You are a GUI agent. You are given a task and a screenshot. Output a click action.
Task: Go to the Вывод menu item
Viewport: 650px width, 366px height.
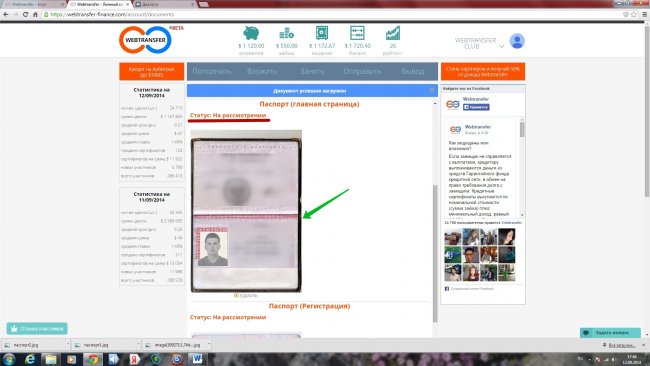412,71
